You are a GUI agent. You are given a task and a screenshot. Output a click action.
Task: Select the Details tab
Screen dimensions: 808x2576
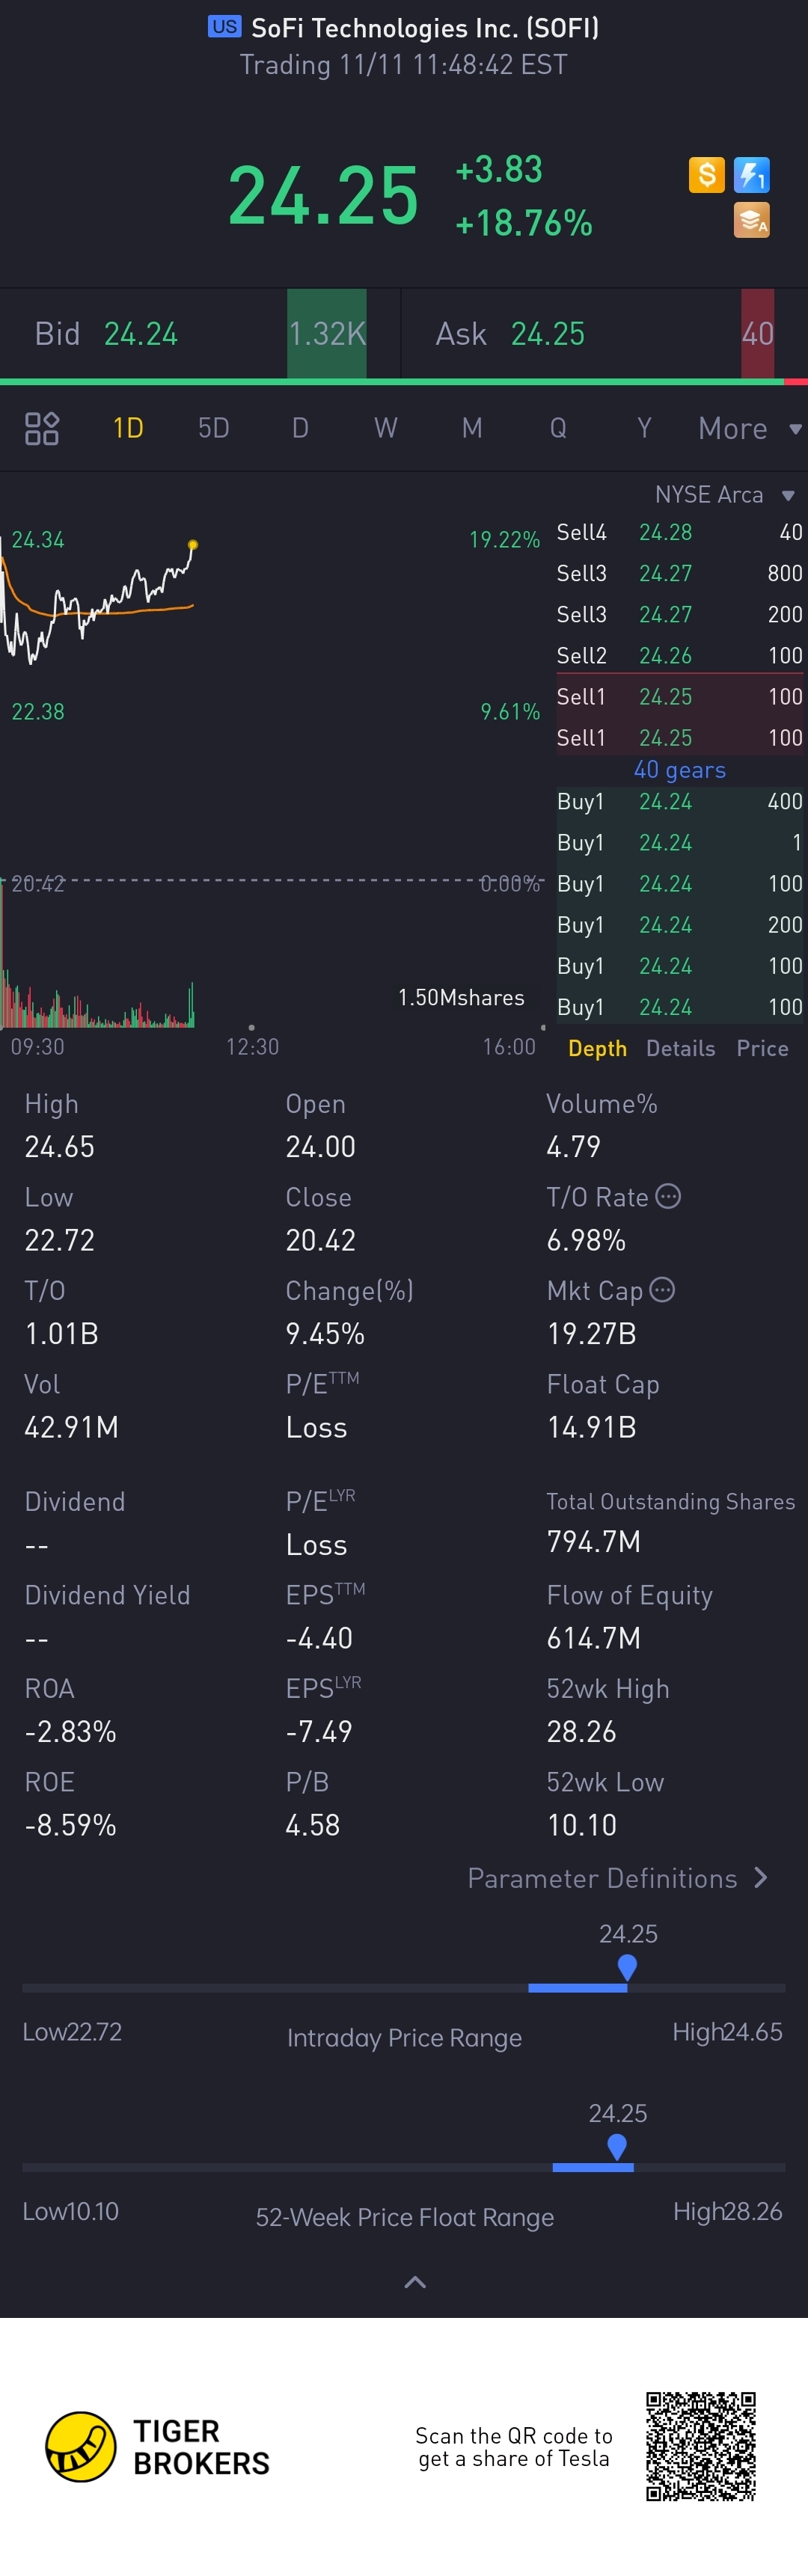point(680,1048)
